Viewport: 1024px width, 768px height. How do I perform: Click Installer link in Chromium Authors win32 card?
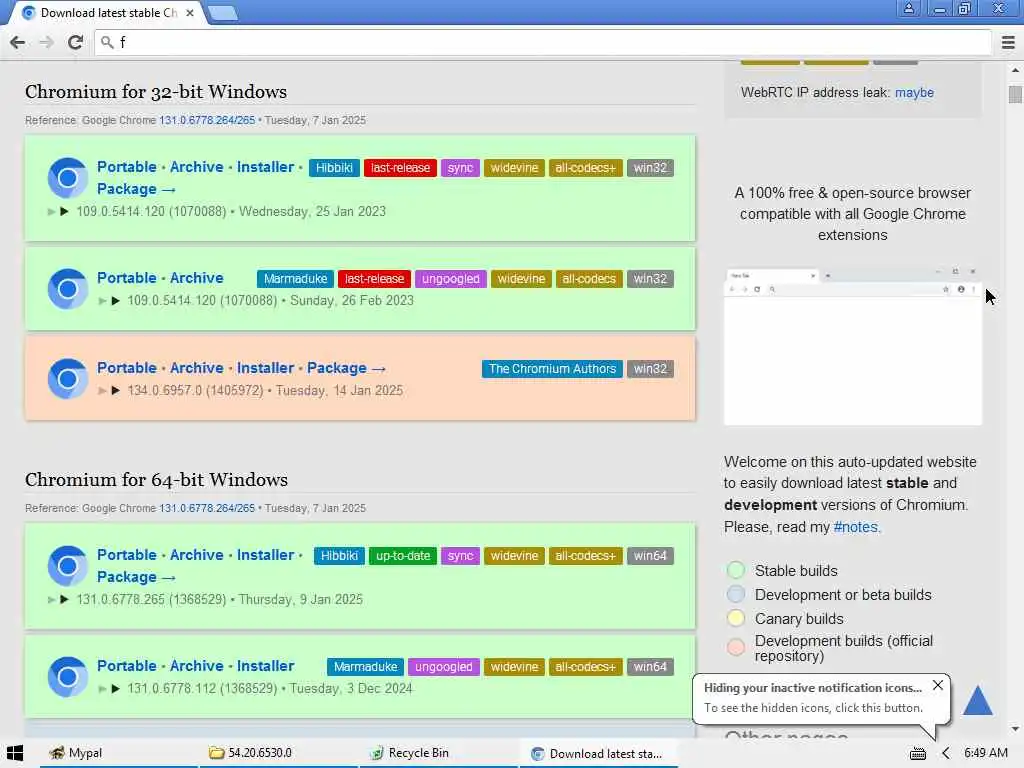pos(265,368)
